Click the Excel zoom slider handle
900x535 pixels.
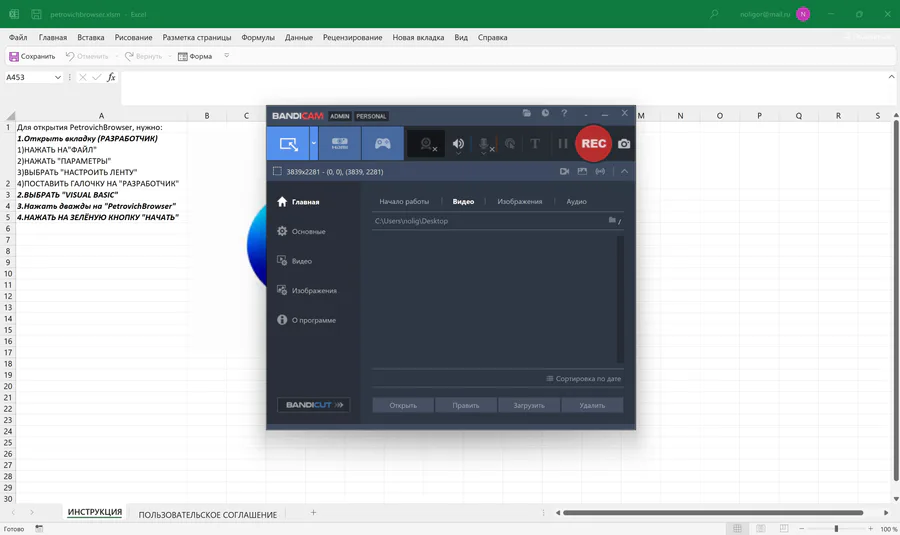pos(836,529)
